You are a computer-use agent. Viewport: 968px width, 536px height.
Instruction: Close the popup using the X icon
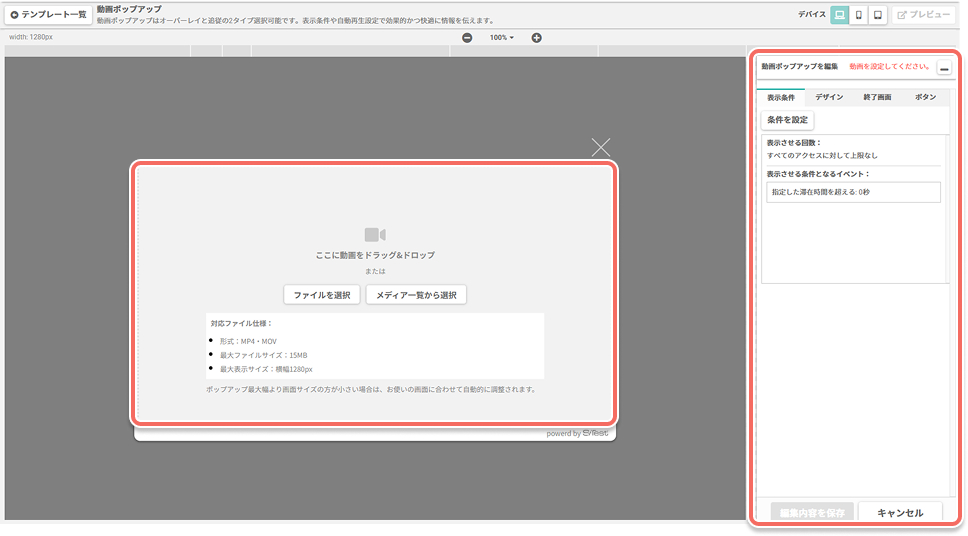click(601, 147)
